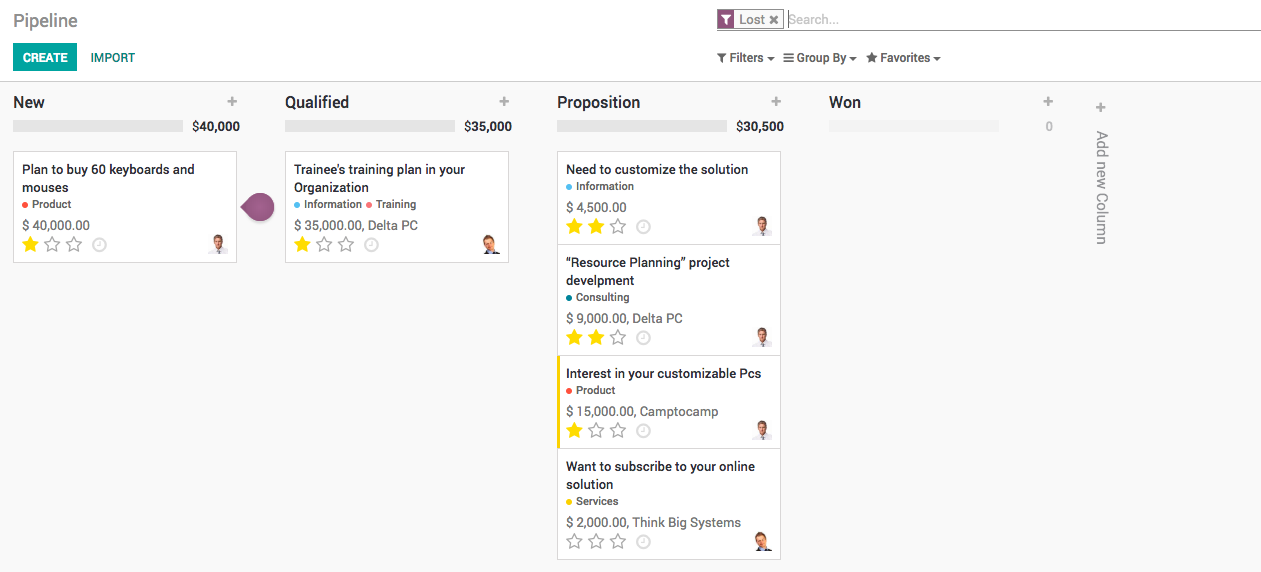Expand the Group By menu
Image resolution: width=1261 pixels, height=572 pixels.
pos(820,58)
